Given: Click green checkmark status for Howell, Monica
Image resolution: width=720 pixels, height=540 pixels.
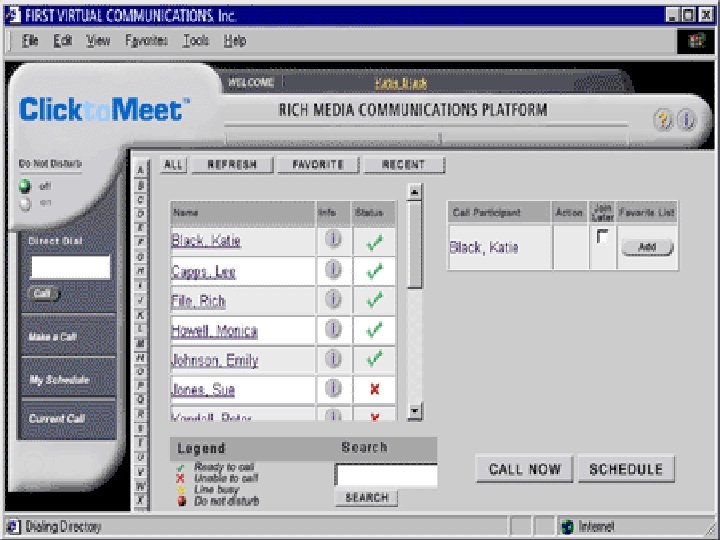Looking at the screenshot, I should [x=375, y=330].
